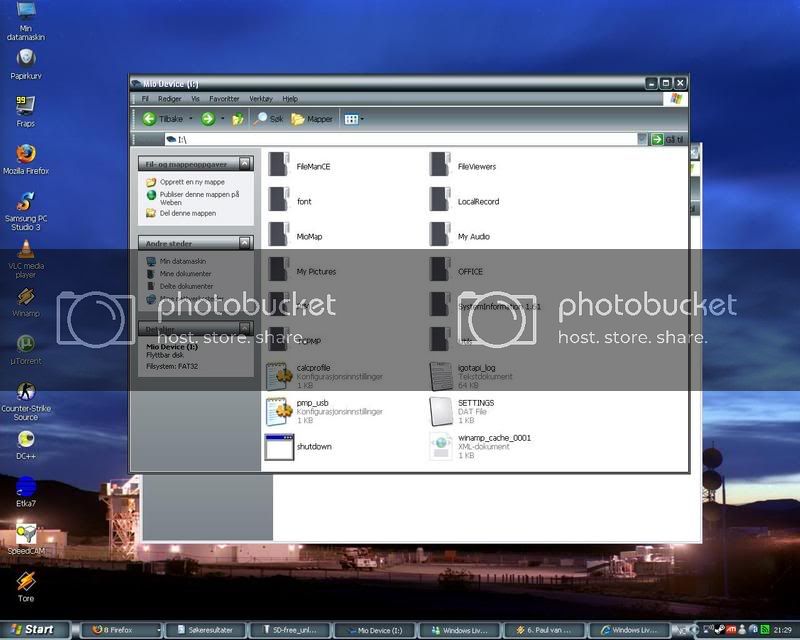This screenshot has width=800, height=640.
Task: Open the Tilbake history dropdown arrow
Action: 191,118
